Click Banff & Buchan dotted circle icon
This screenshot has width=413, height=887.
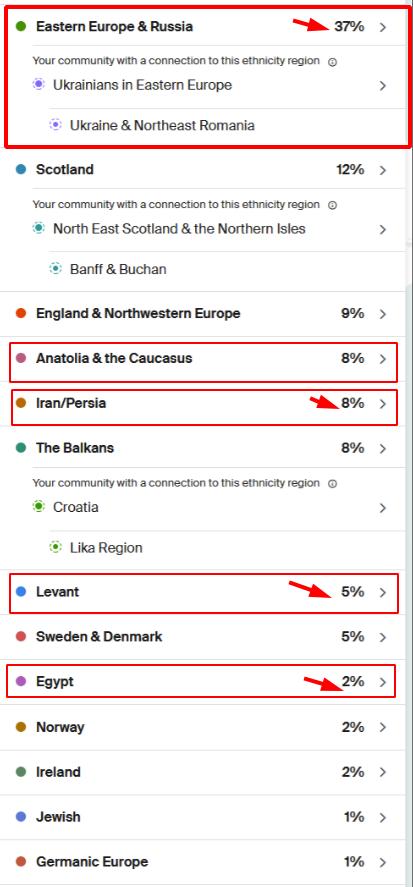(x=55, y=269)
